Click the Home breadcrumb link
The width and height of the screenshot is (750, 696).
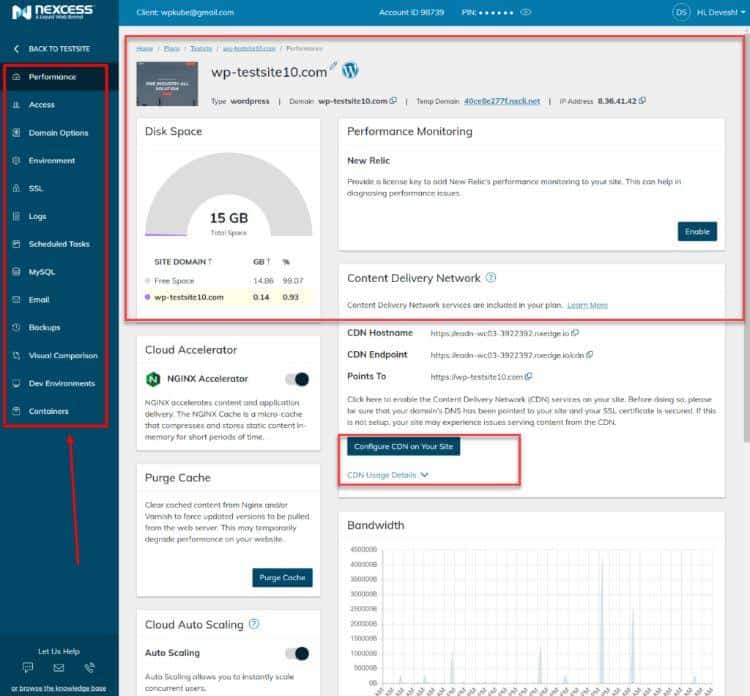coord(144,49)
